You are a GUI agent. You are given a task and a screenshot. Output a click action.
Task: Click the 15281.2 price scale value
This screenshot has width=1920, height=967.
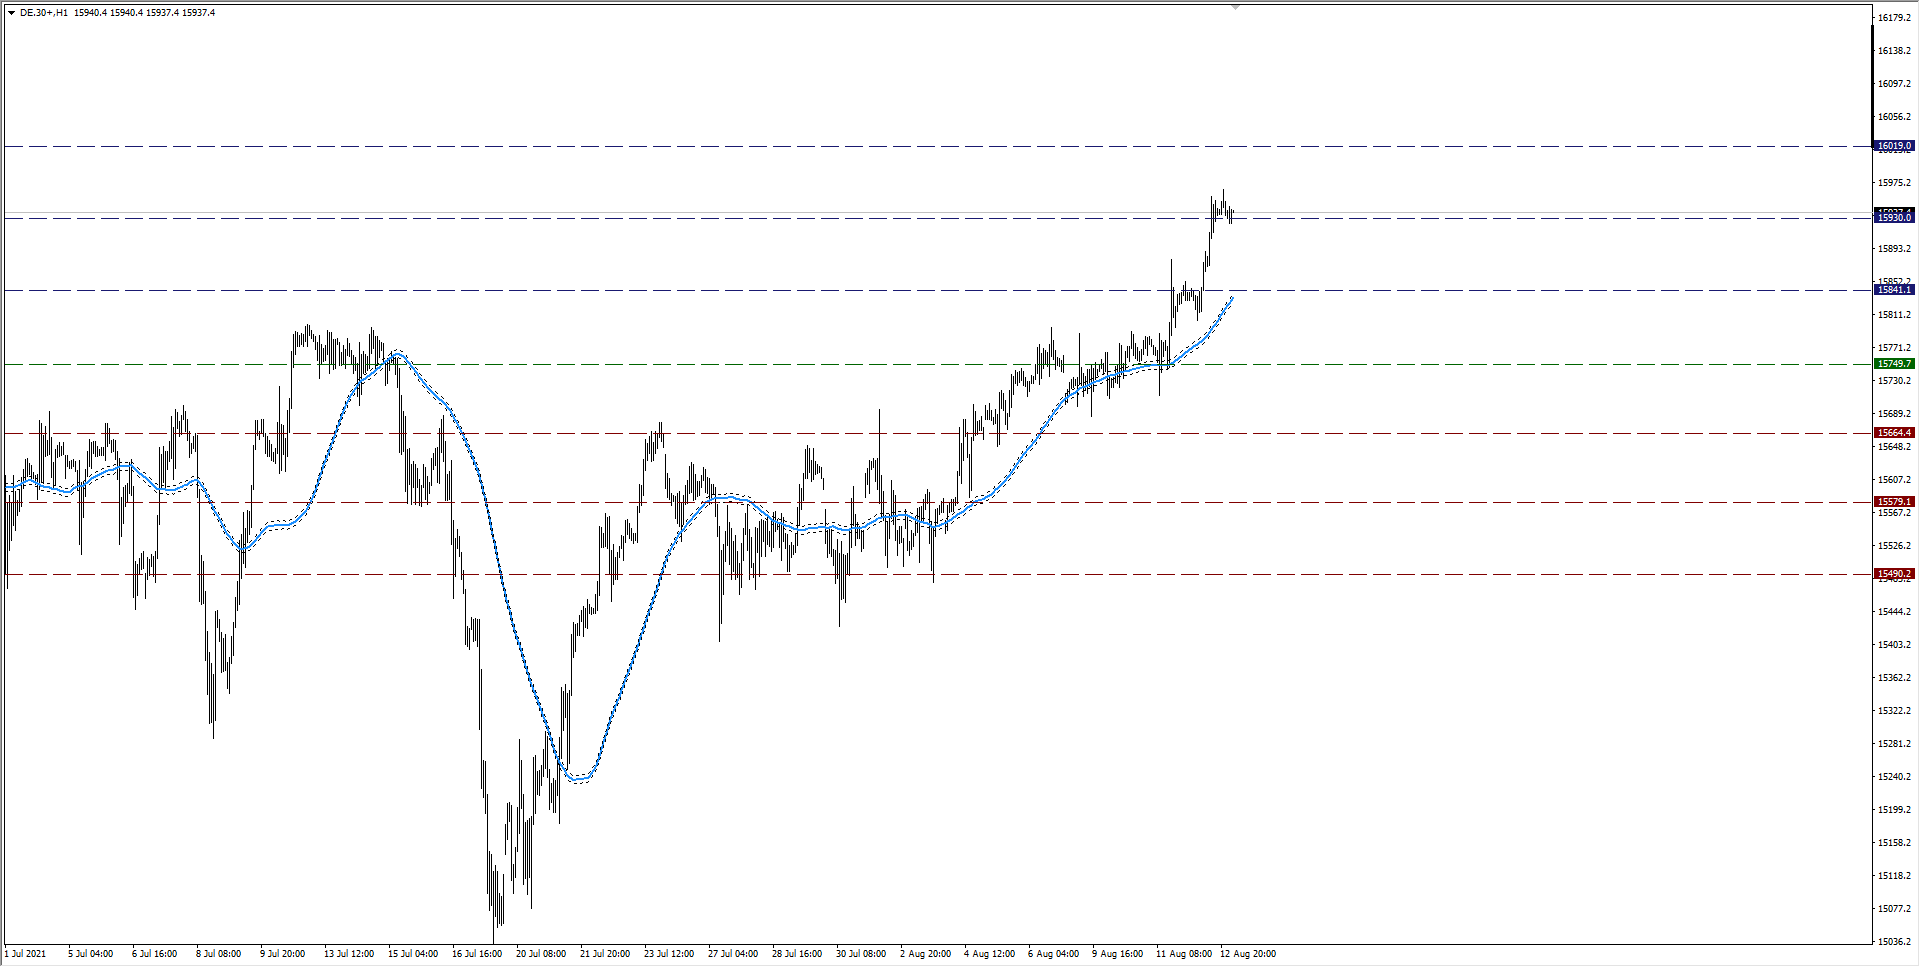tap(1894, 744)
